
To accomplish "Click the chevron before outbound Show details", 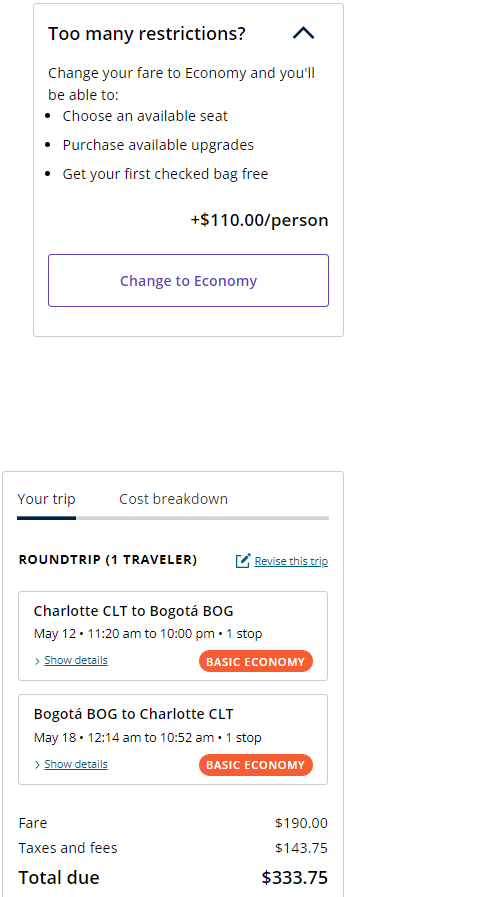I will coord(38,661).
